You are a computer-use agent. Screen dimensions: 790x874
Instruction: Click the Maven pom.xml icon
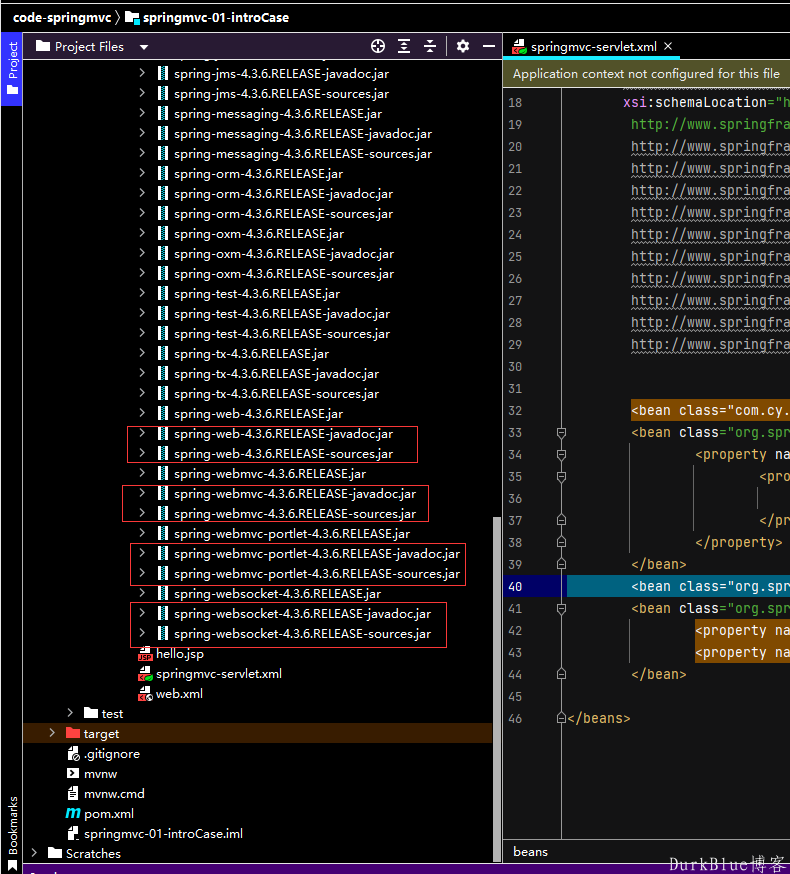pos(73,813)
